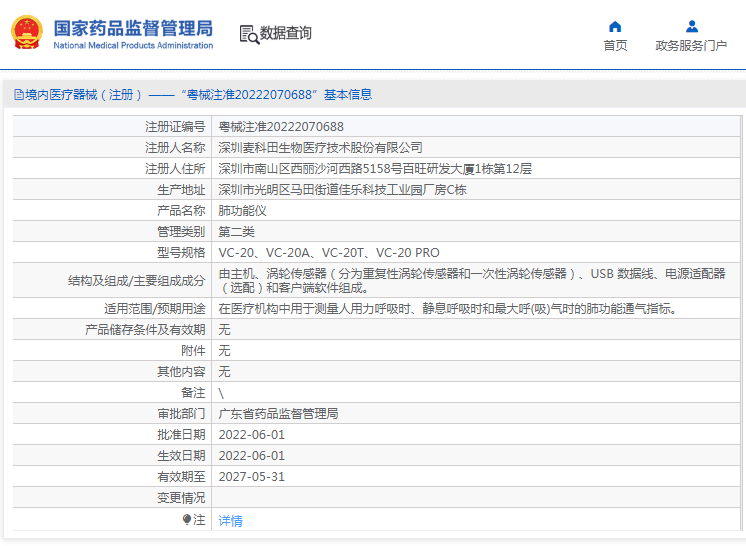The height and width of the screenshot is (546, 746).
Task: Click the 有效期至 label
Action: point(181,477)
